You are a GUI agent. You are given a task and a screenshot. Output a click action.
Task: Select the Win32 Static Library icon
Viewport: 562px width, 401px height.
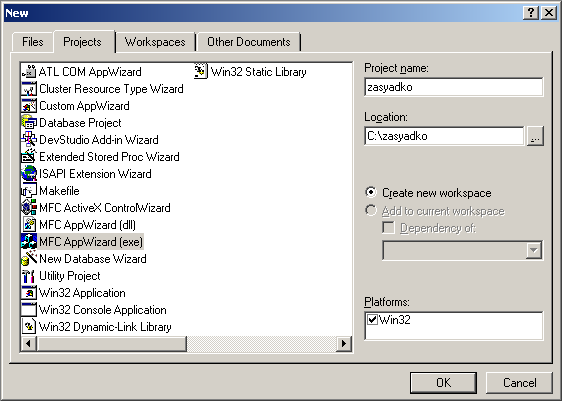[x=201, y=72]
